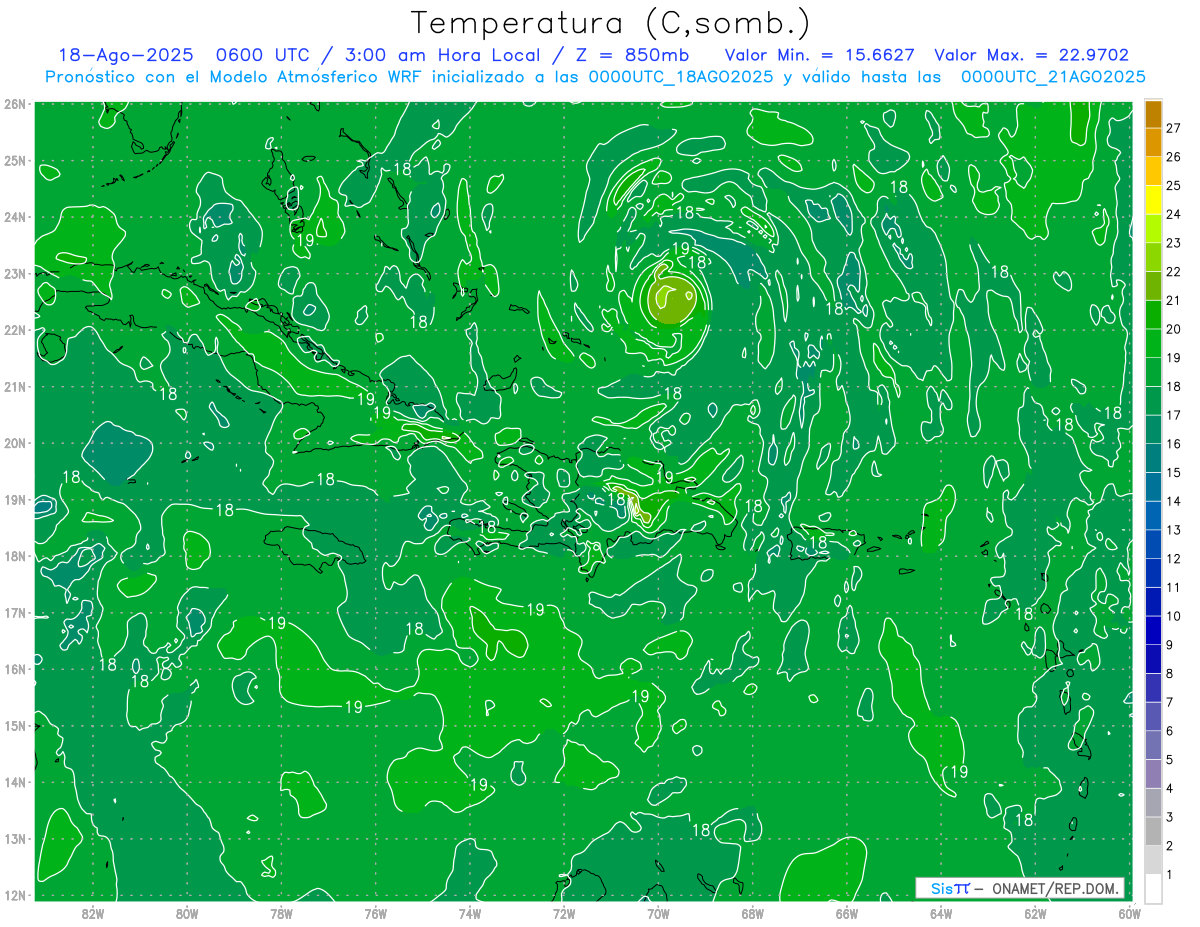Click longitude axis label '60W'
The height and width of the screenshot is (927, 1200).
pos(1130,913)
